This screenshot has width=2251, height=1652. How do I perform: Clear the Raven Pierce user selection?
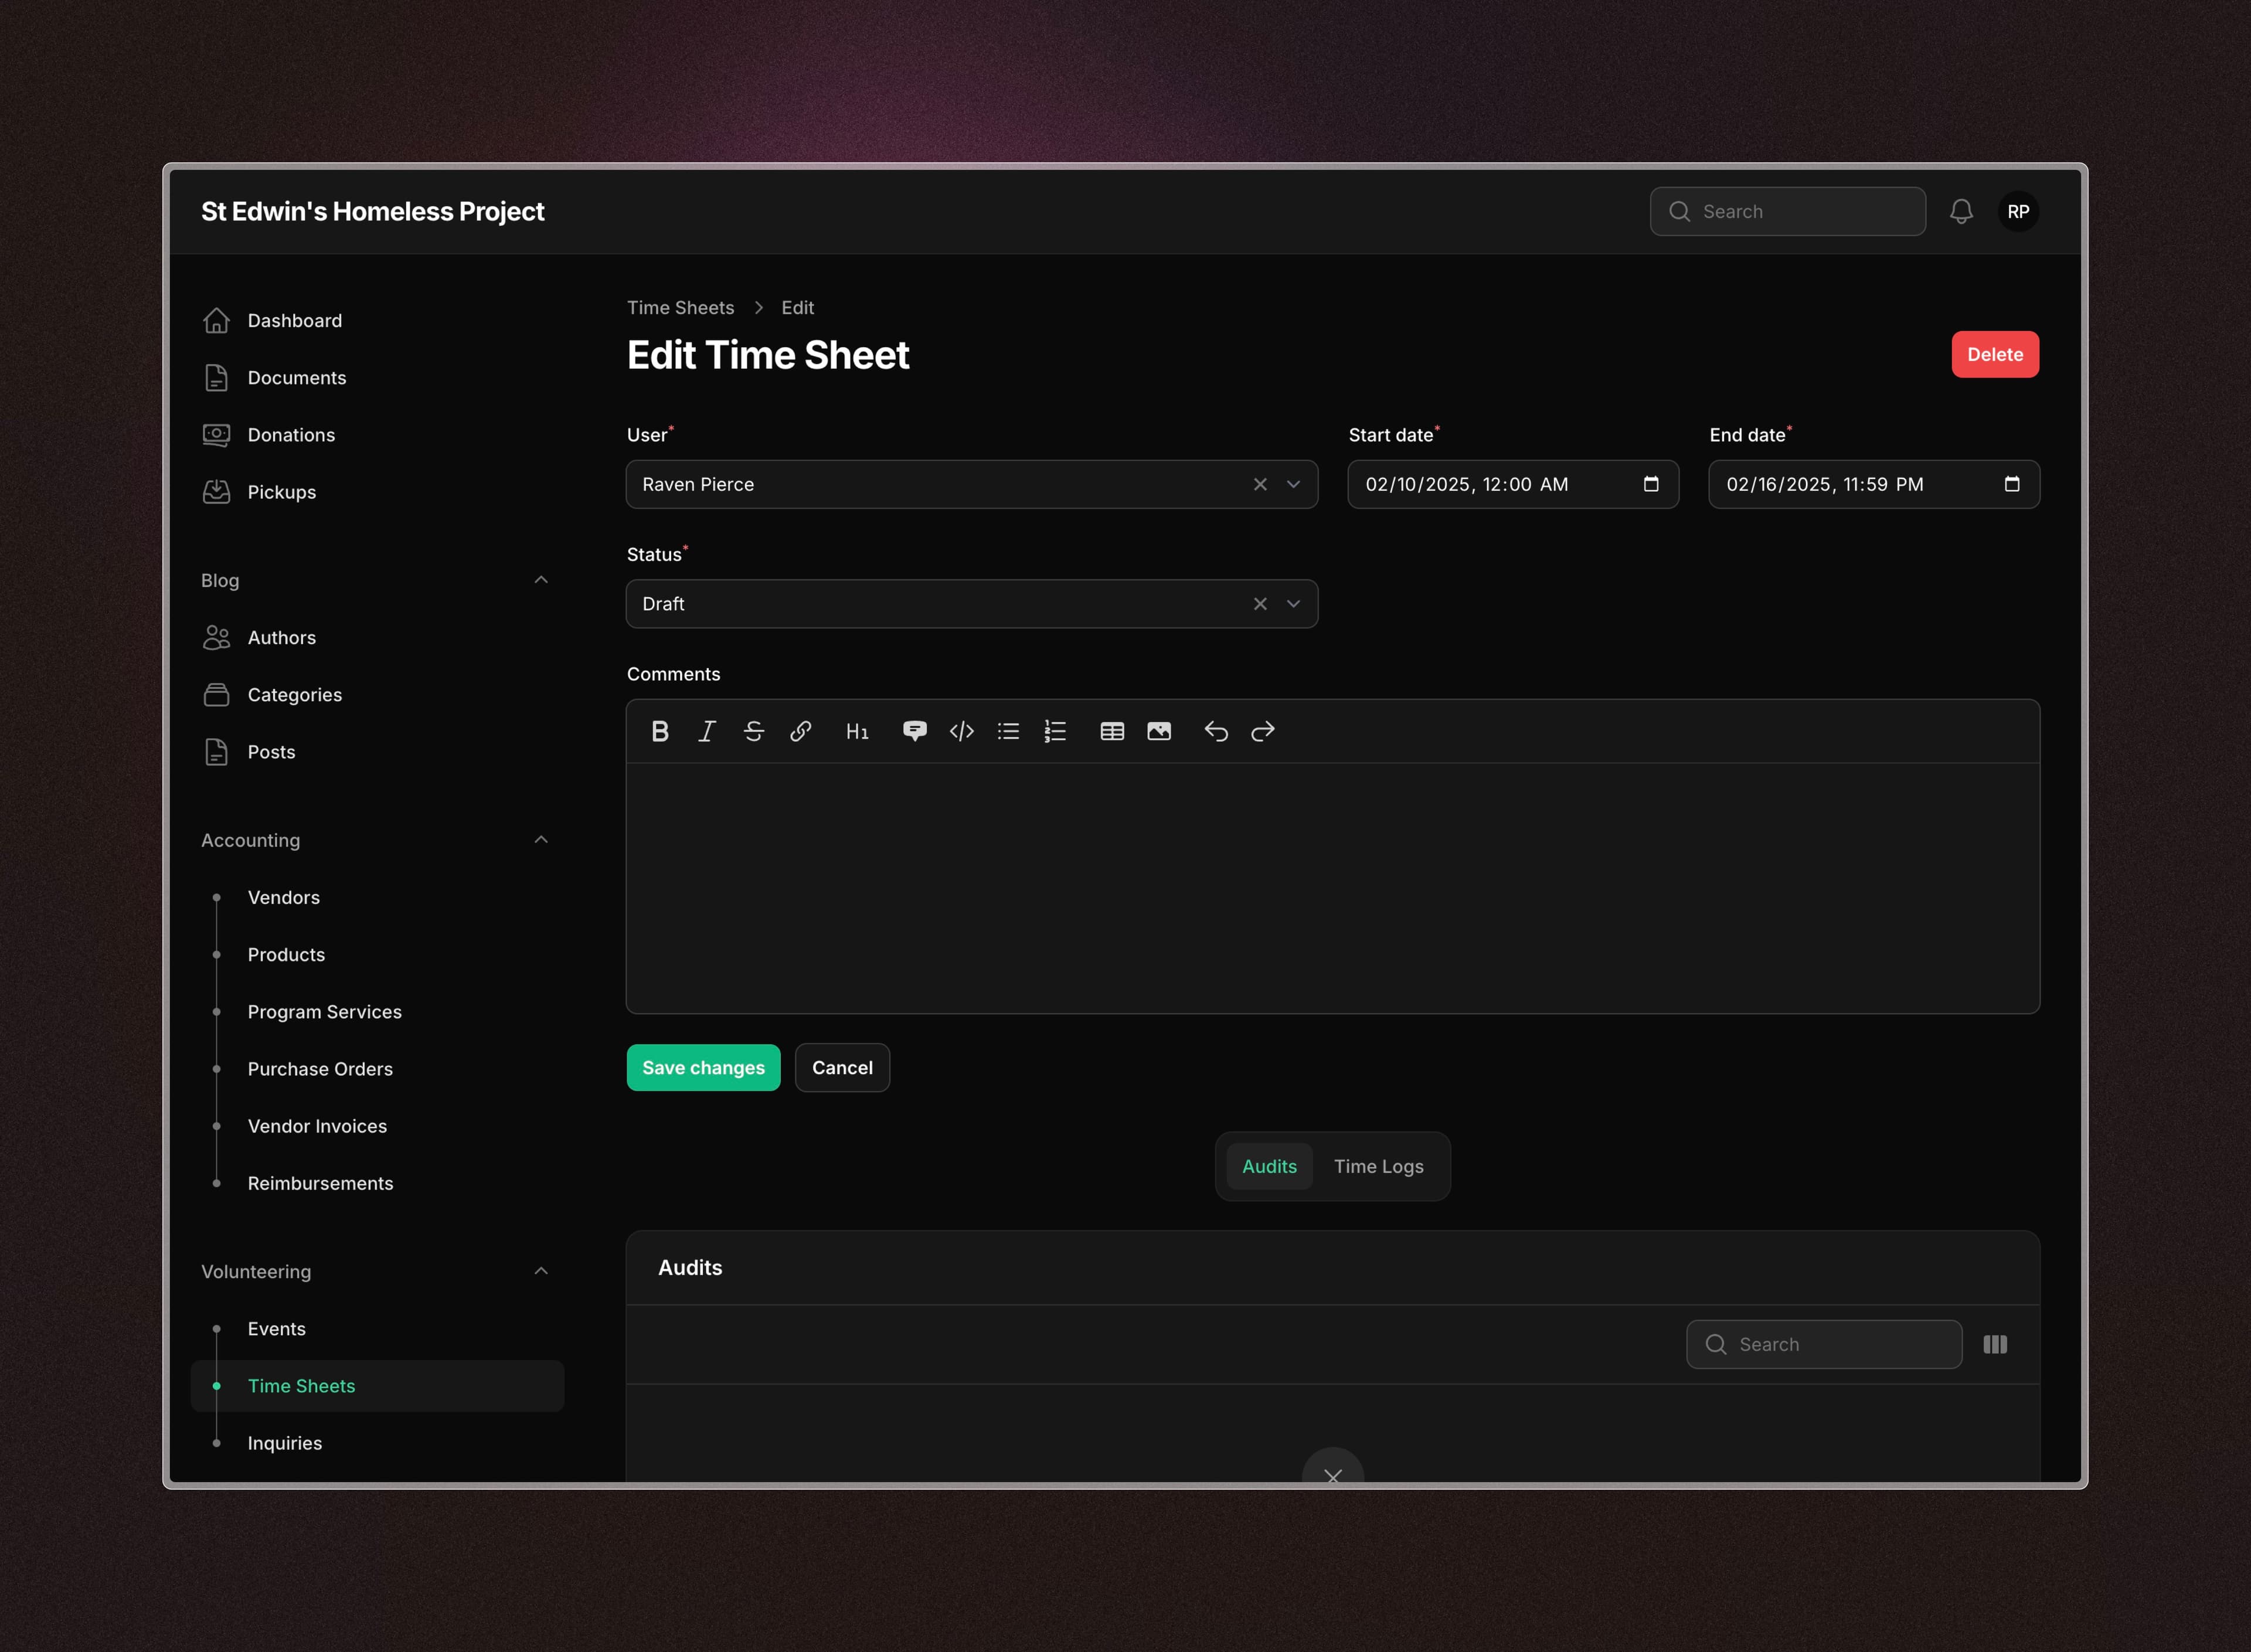[1260, 484]
